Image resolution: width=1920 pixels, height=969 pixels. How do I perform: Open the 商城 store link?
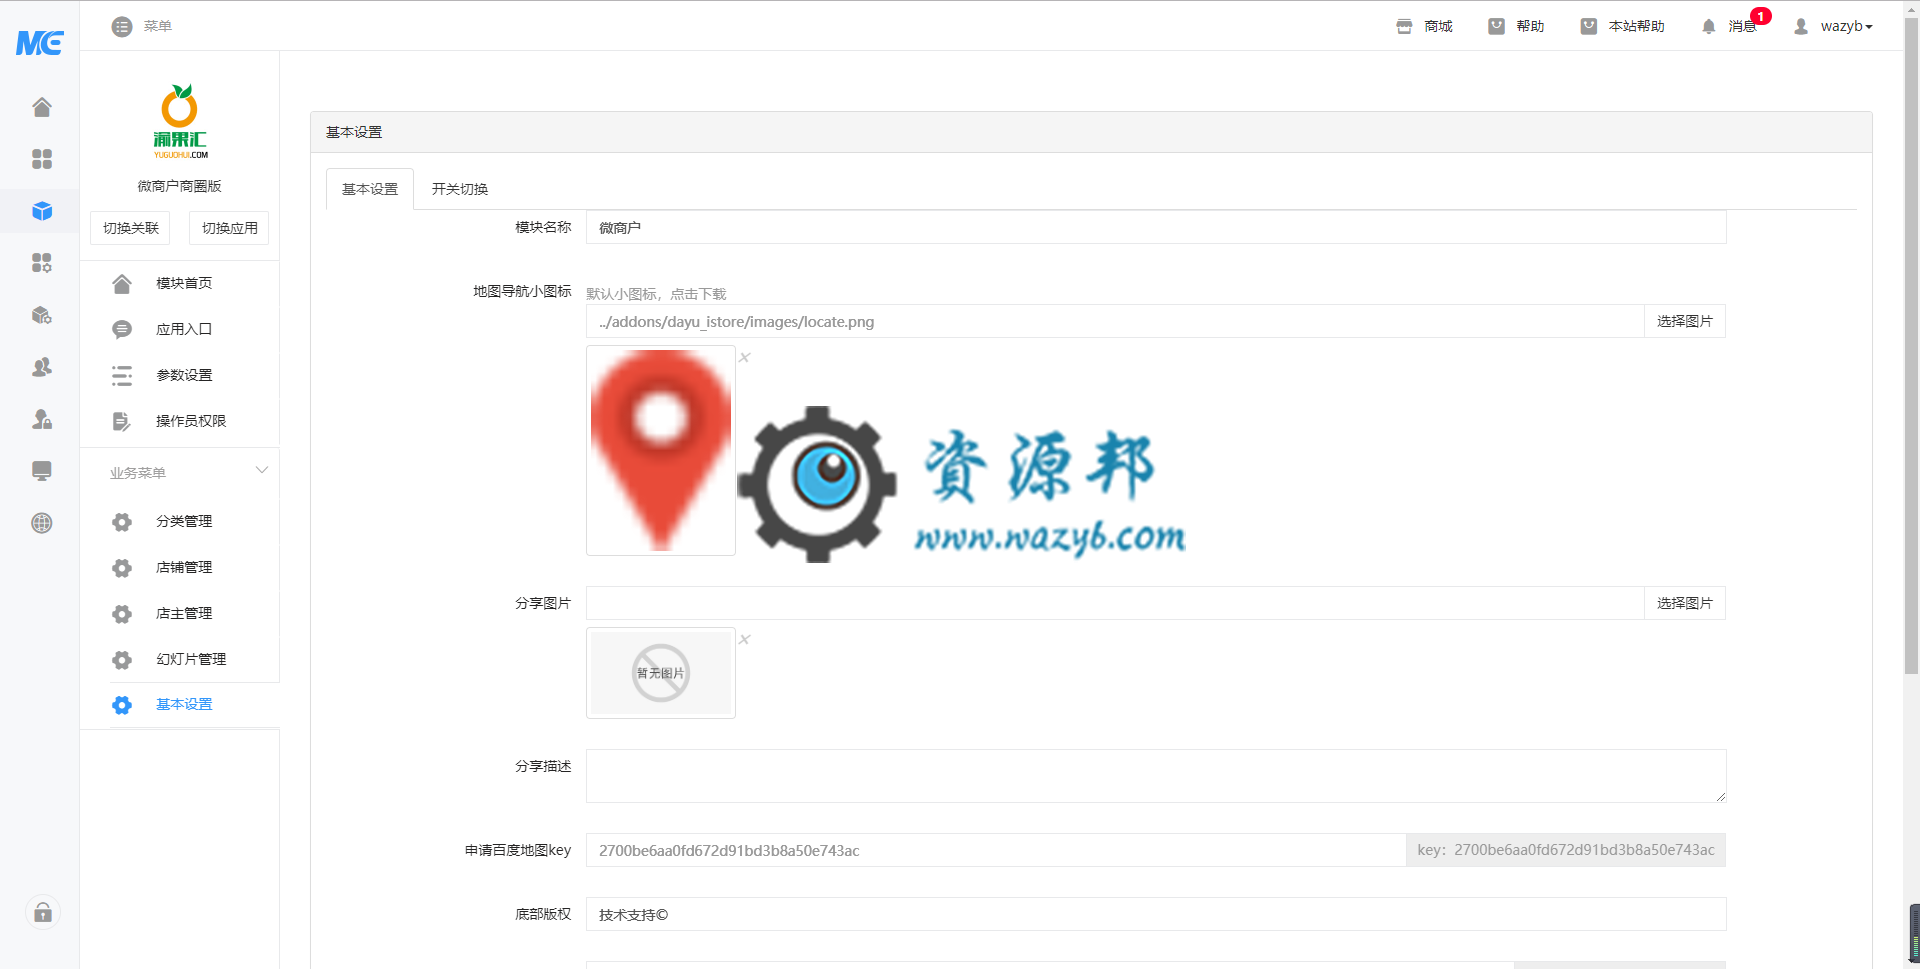(1424, 26)
